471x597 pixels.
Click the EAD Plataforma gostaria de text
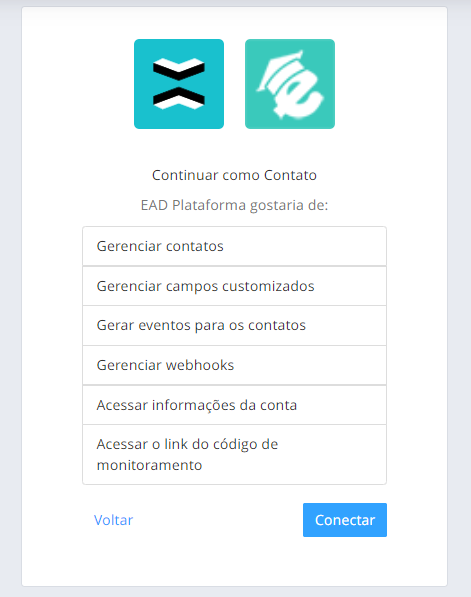coord(235,205)
